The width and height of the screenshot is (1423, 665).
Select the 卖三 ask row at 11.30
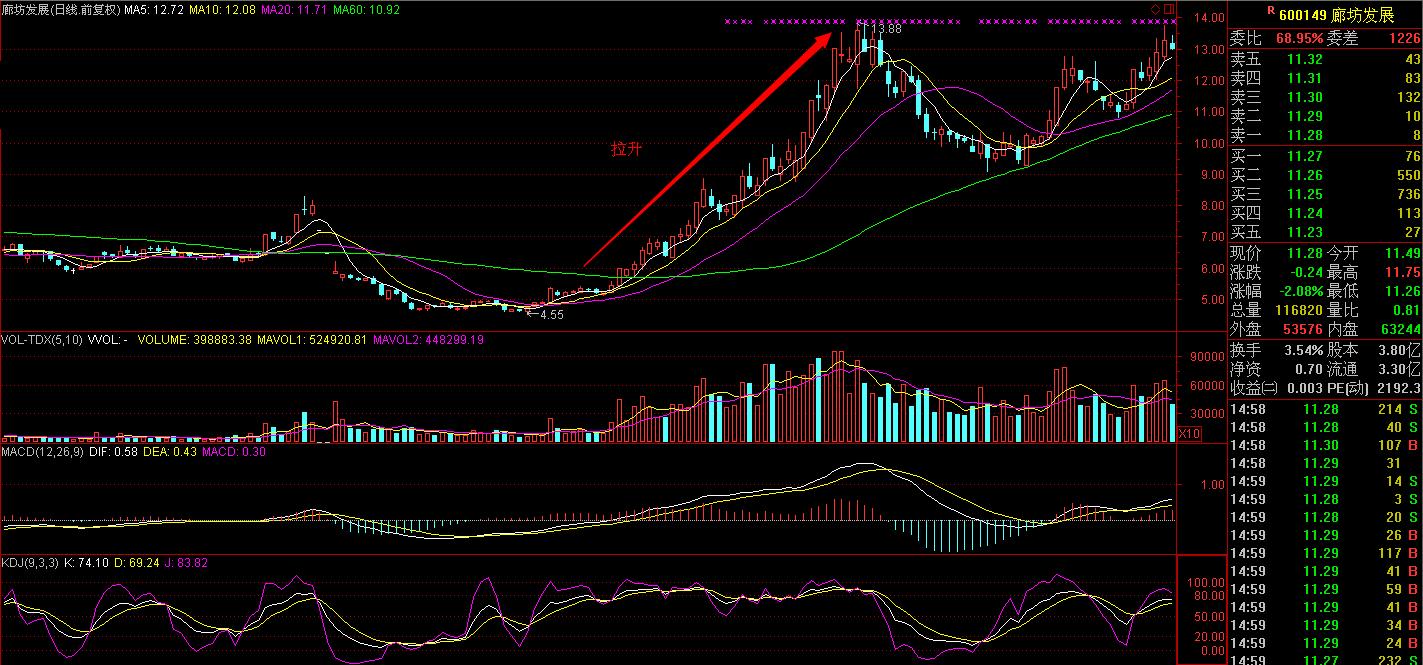click(x=1325, y=98)
